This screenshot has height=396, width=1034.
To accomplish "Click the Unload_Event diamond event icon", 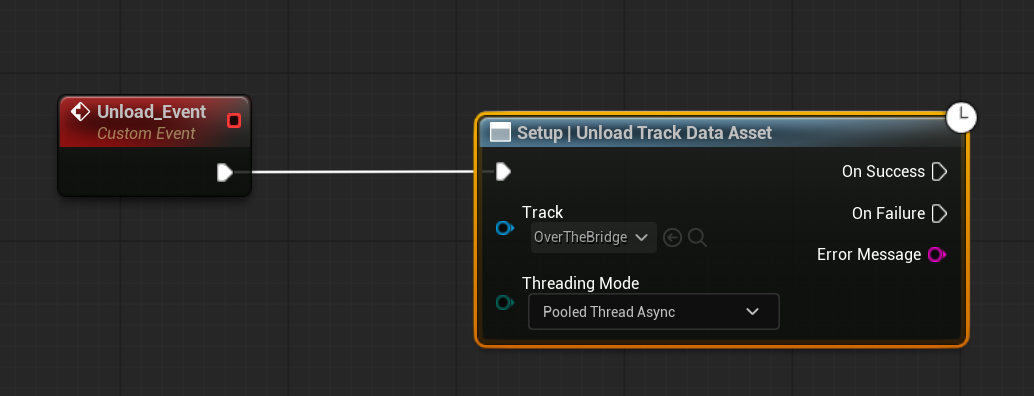I will coord(80,112).
